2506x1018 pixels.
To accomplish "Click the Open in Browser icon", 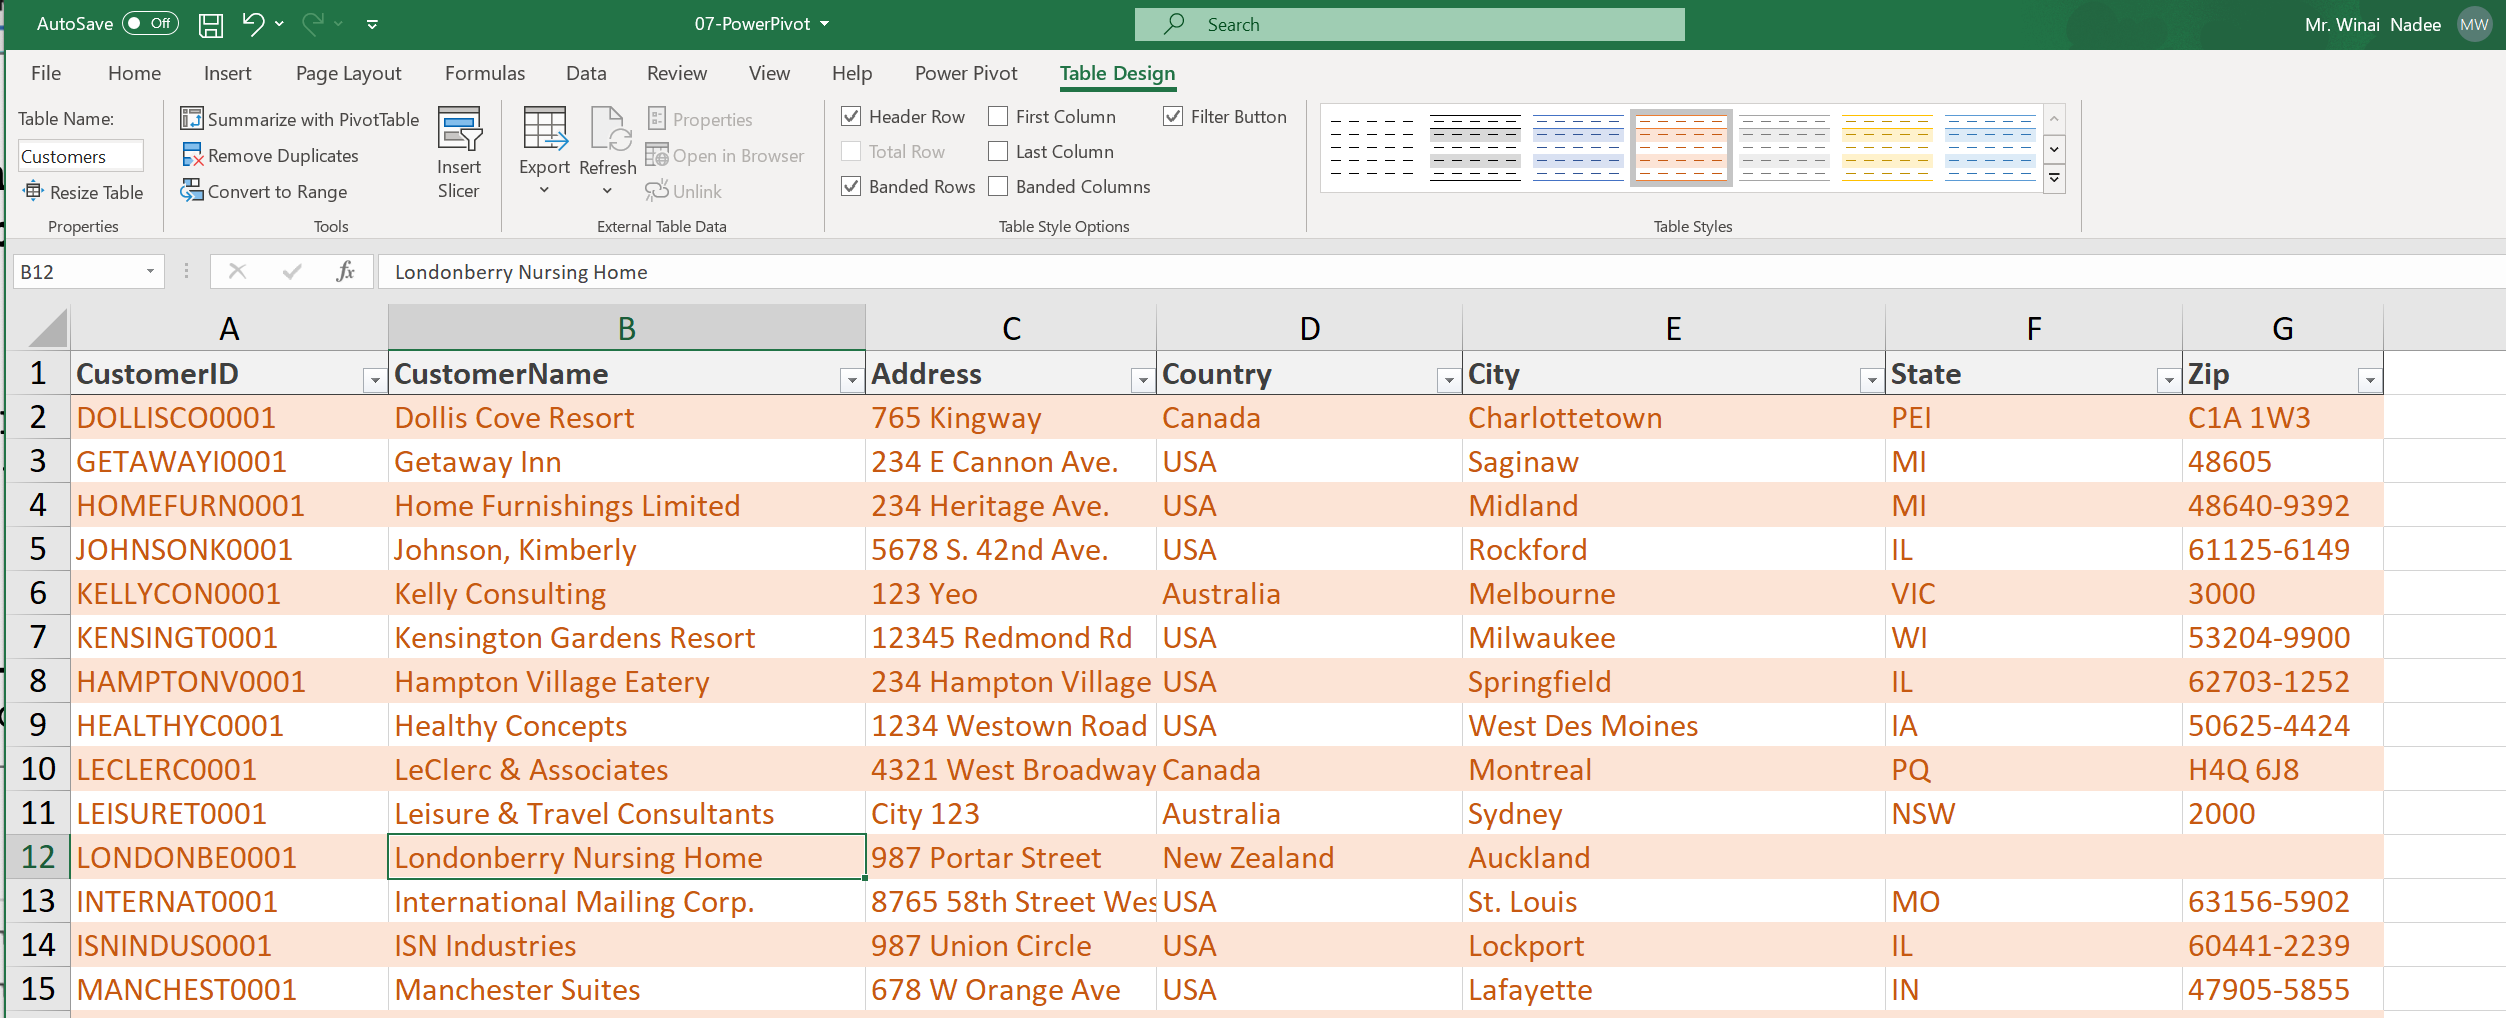I will pos(656,155).
